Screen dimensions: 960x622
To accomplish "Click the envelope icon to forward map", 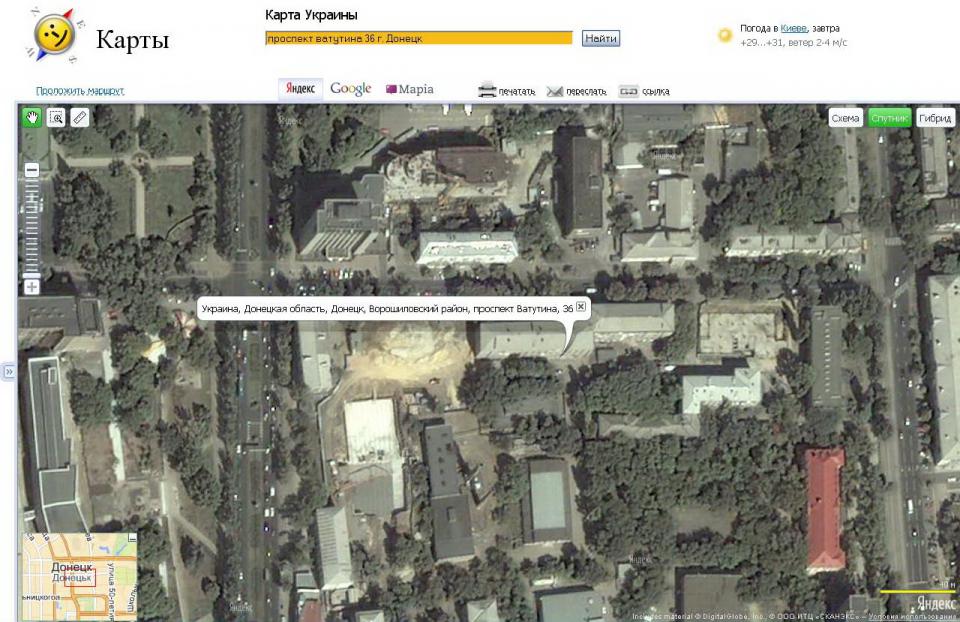I will pyautogui.click(x=555, y=91).
